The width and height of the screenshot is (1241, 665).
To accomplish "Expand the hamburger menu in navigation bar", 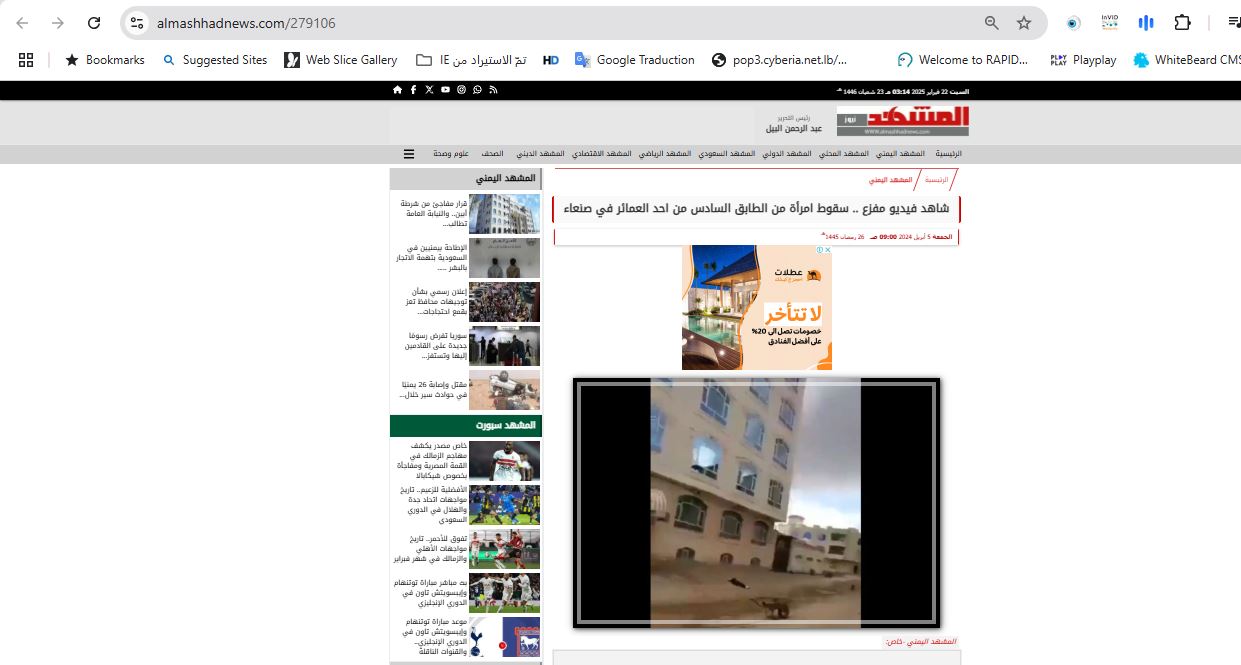I will 409,154.
